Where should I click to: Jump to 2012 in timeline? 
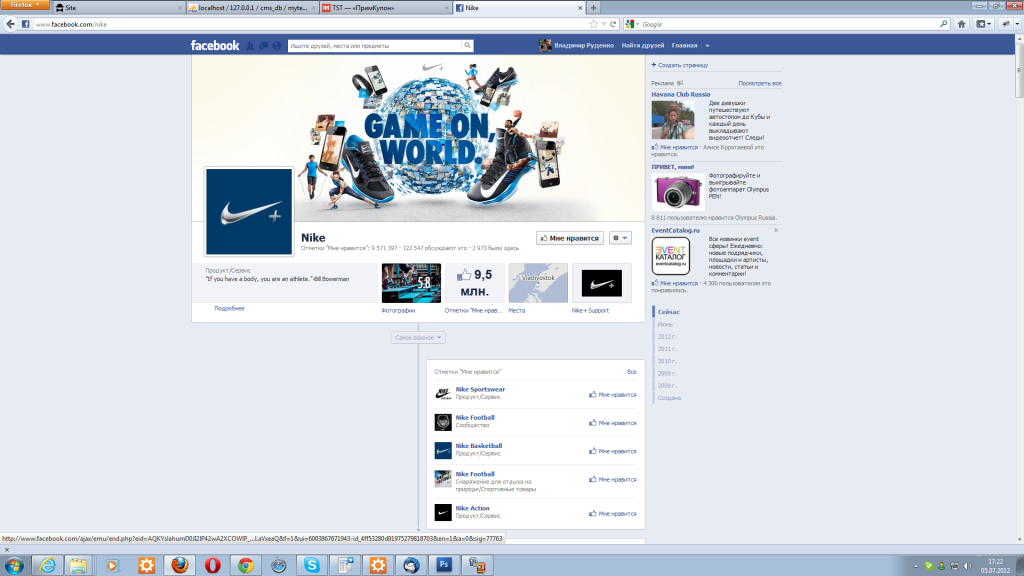667,337
